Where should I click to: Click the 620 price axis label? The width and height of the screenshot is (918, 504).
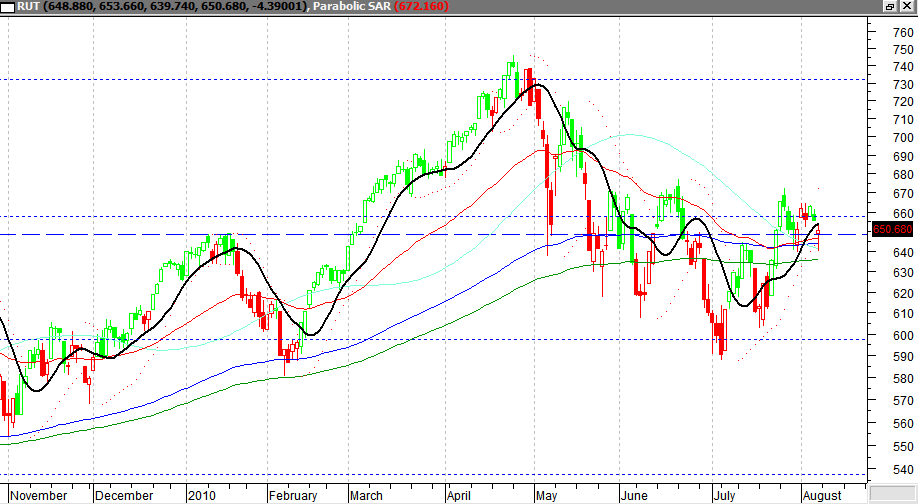point(903,294)
